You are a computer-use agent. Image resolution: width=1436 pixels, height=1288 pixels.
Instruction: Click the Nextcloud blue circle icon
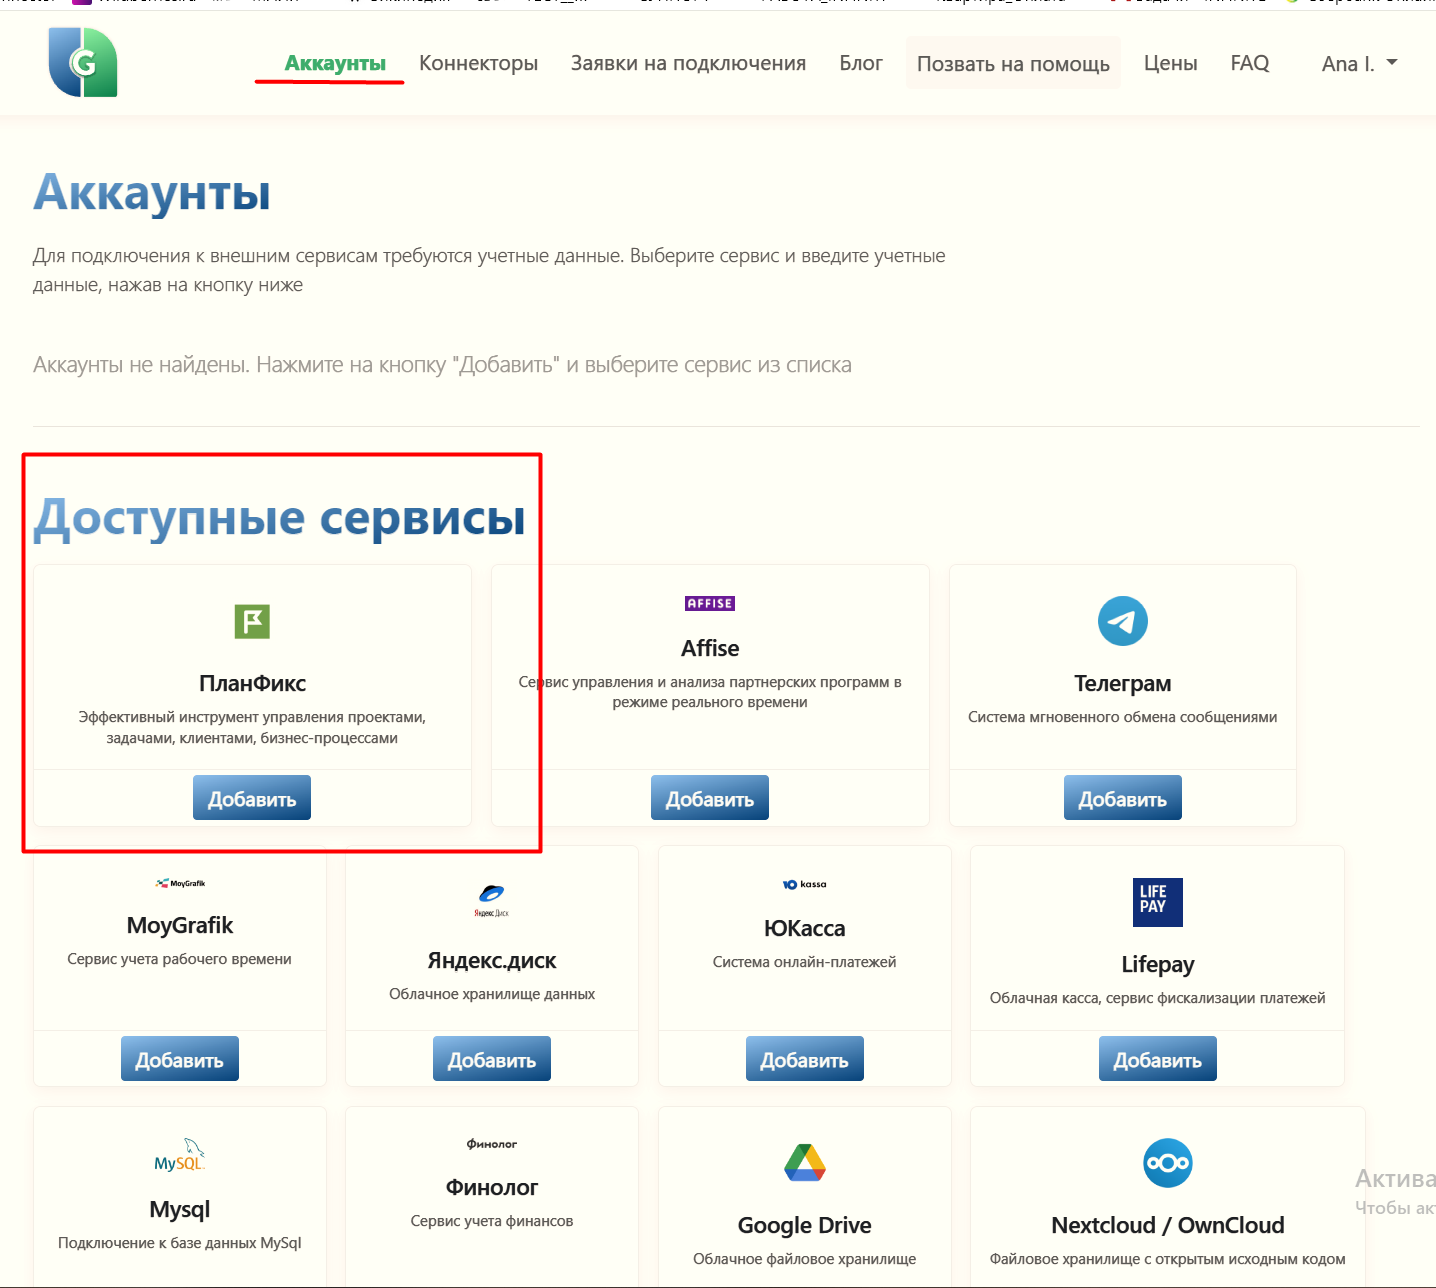[1167, 1163]
